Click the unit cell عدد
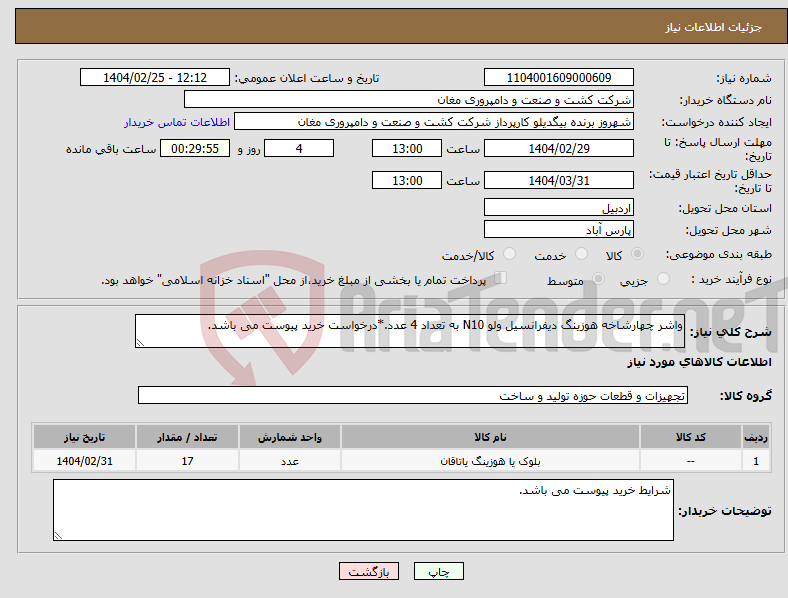Screen dimensions: 788x598 point(290,461)
